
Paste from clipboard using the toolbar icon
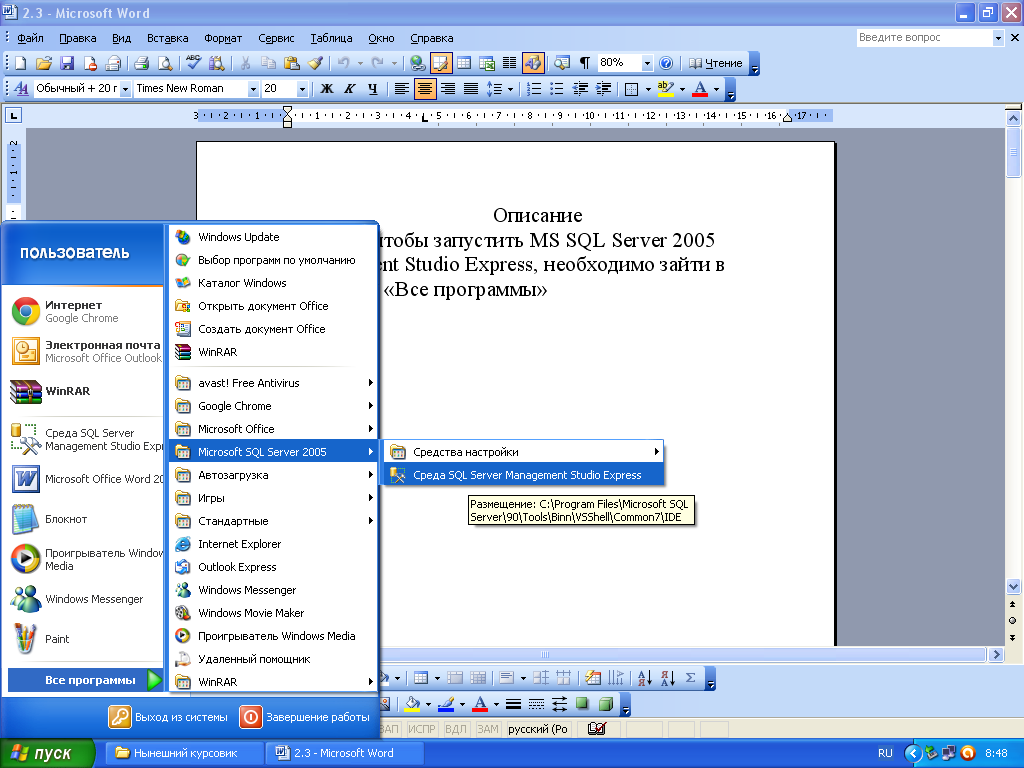[291, 63]
